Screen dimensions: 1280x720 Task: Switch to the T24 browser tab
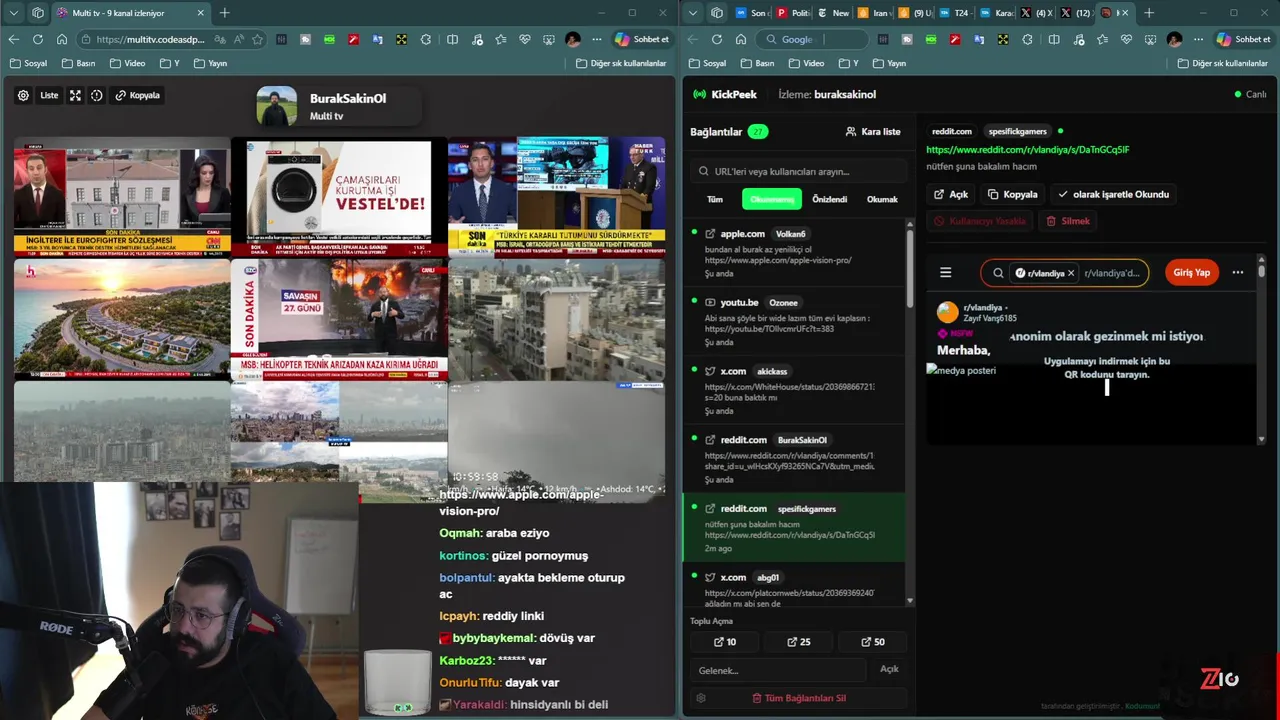click(954, 13)
